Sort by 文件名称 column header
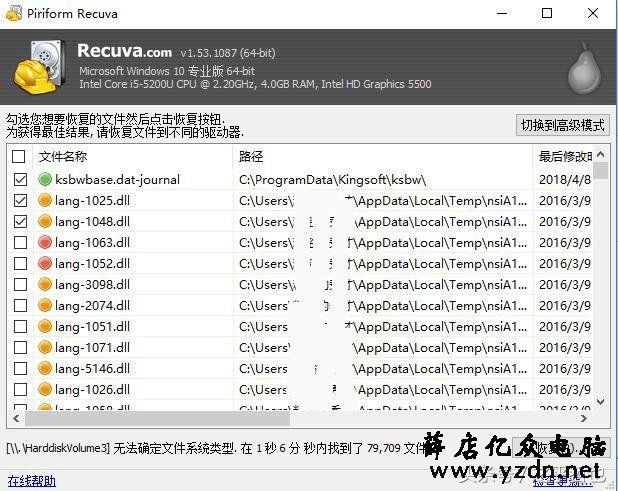 [133, 156]
